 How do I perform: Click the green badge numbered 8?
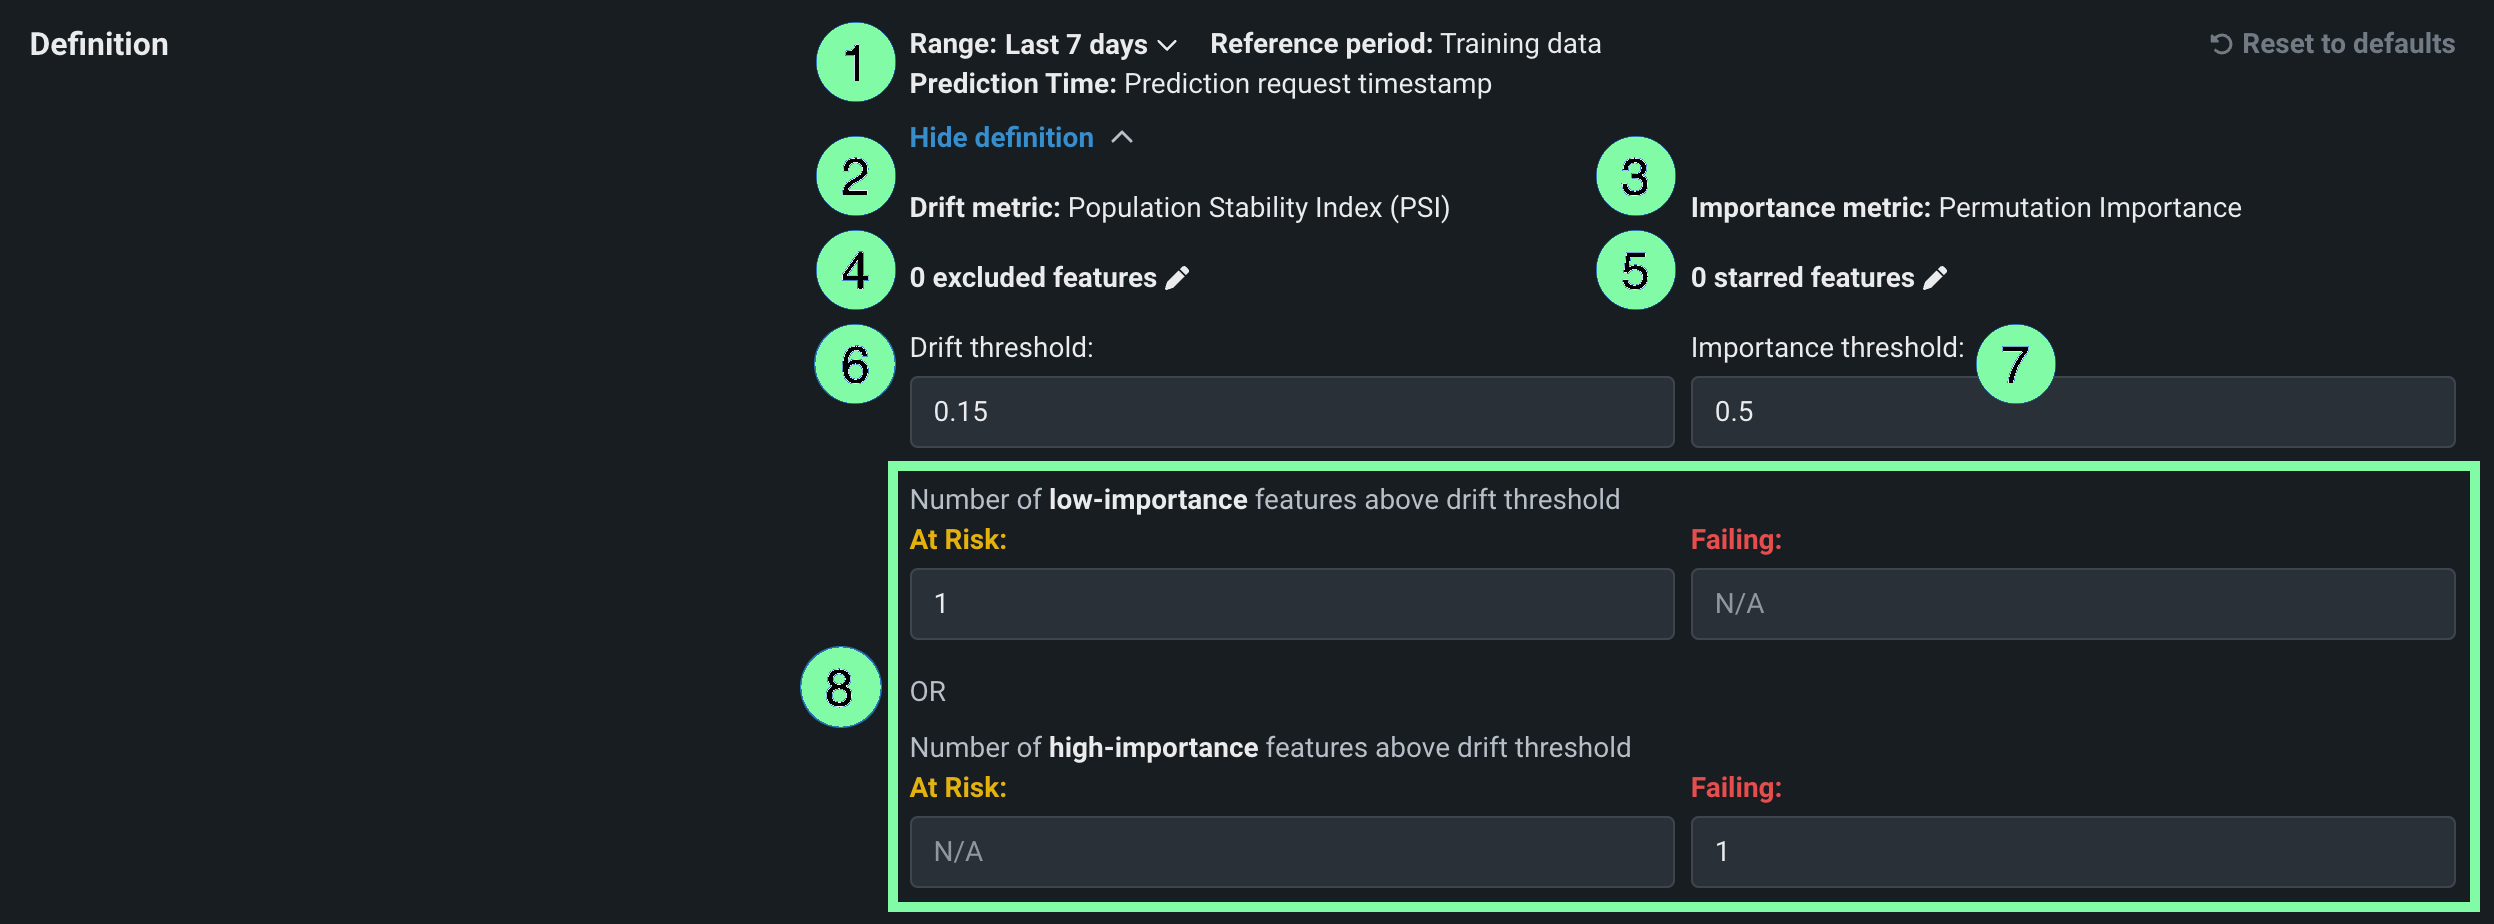click(840, 687)
